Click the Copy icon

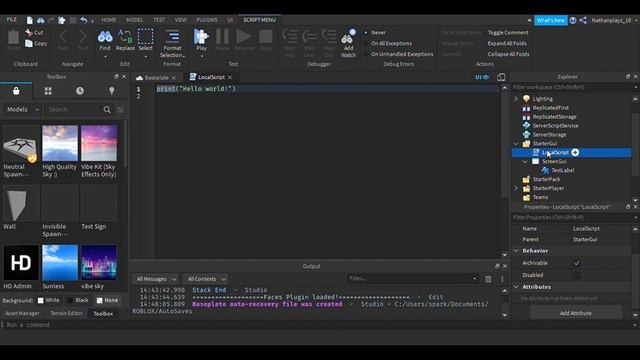coord(29,43)
